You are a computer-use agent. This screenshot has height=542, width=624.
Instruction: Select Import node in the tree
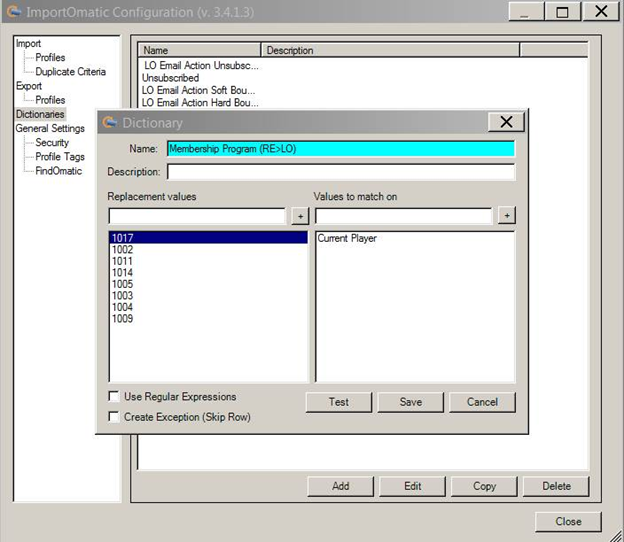(x=28, y=43)
